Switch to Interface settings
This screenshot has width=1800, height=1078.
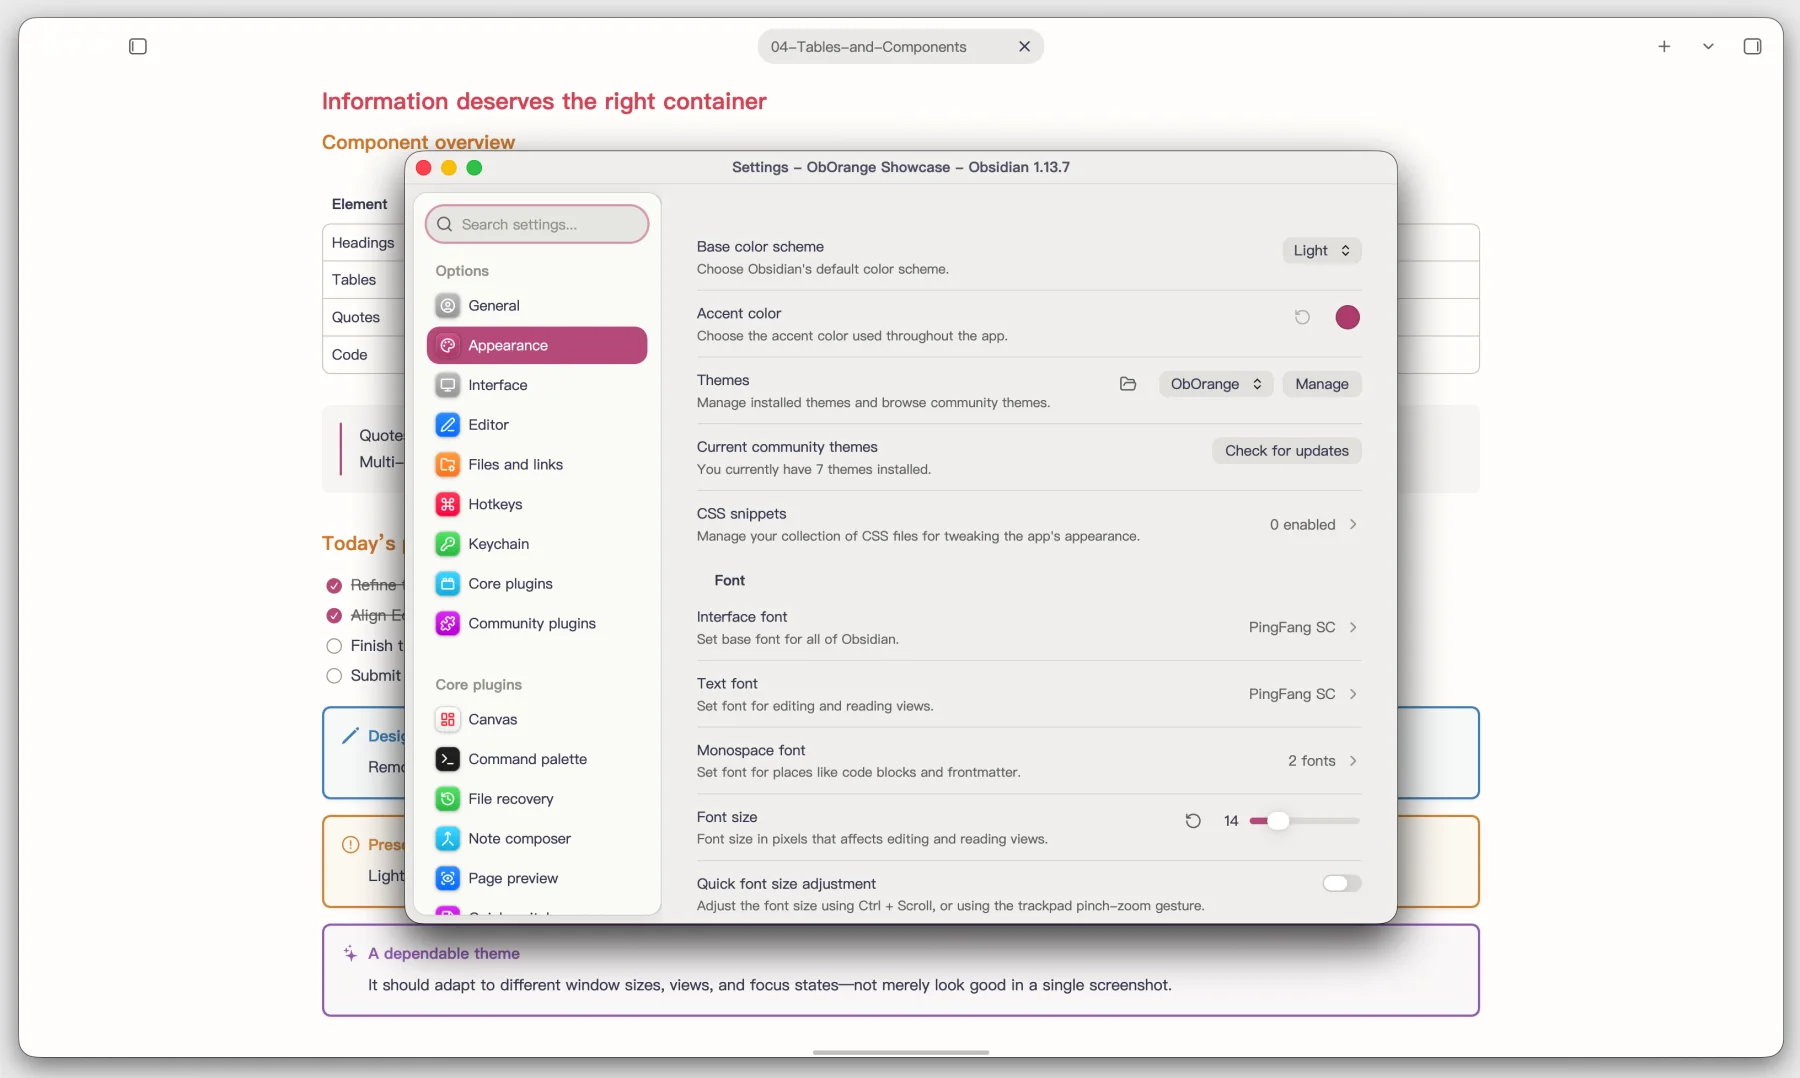537,385
